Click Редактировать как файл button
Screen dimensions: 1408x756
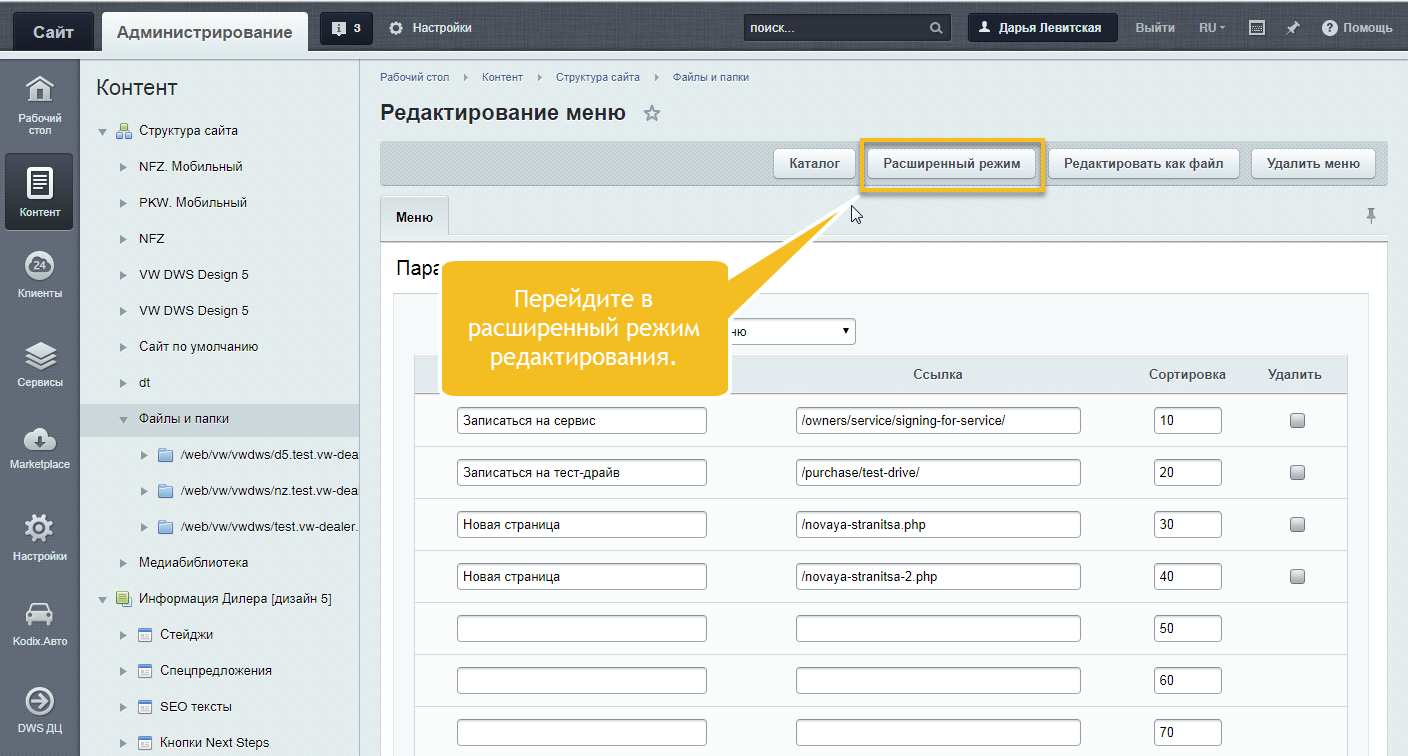pos(1143,164)
